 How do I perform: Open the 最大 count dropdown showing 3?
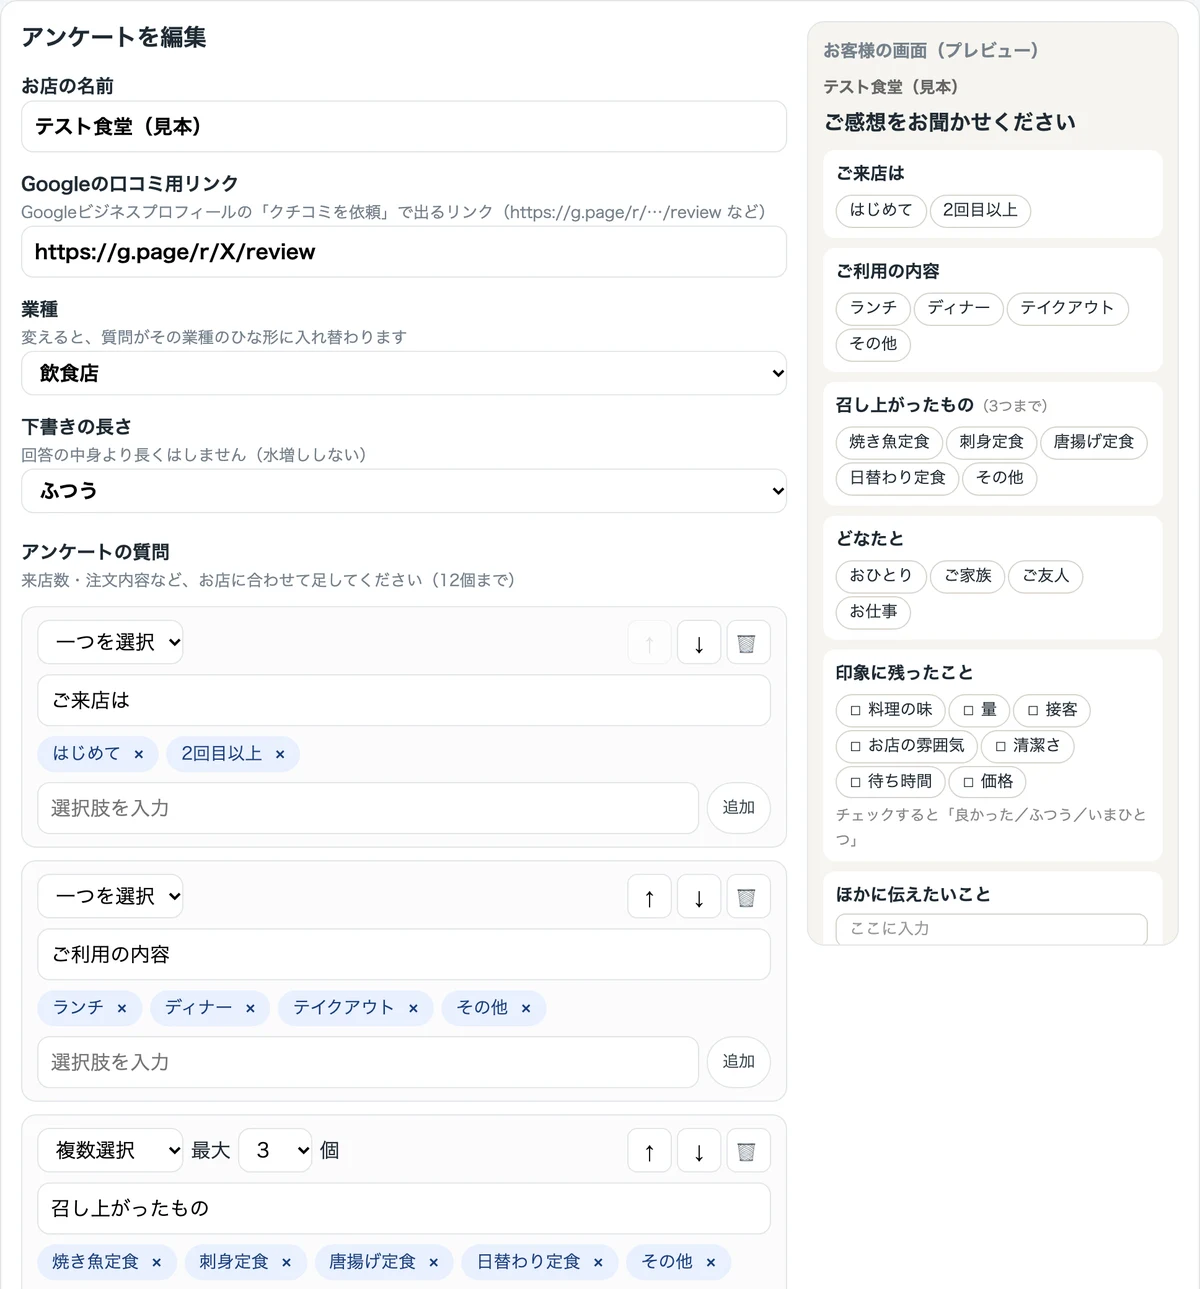click(276, 1150)
